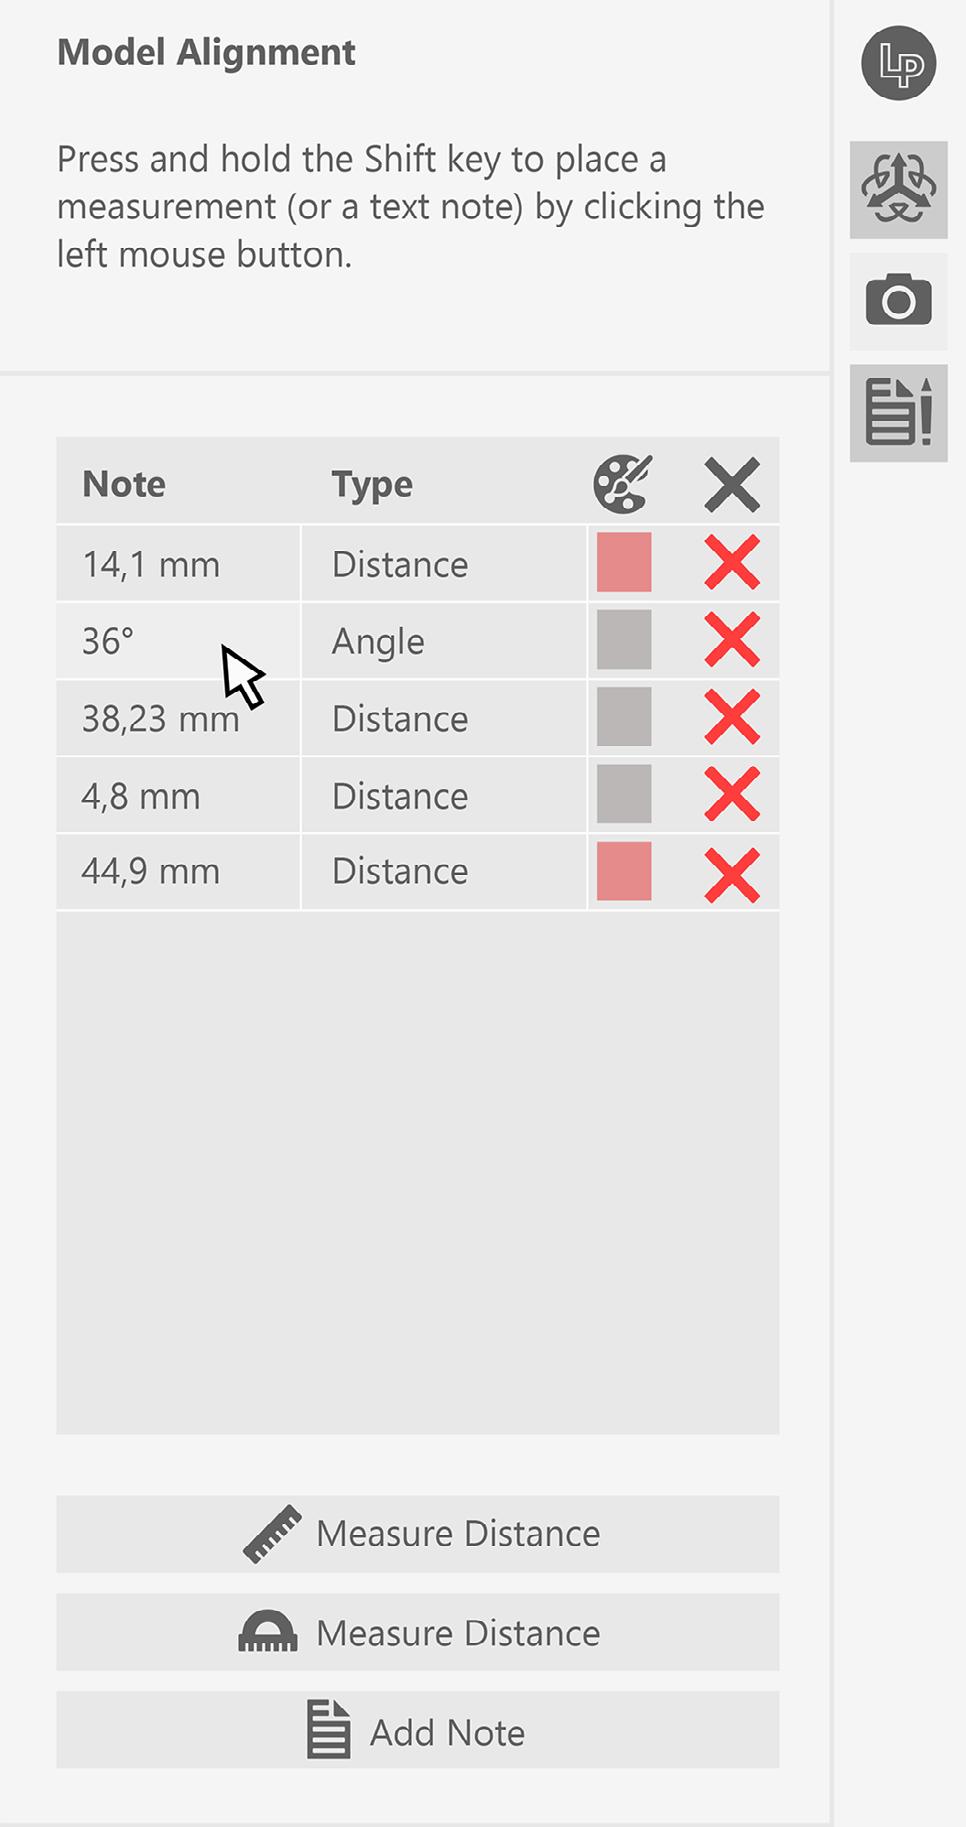Viewport: 966px width, 1827px height.
Task: Open color swatch of 44,9 mm row
Action: tap(624, 871)
